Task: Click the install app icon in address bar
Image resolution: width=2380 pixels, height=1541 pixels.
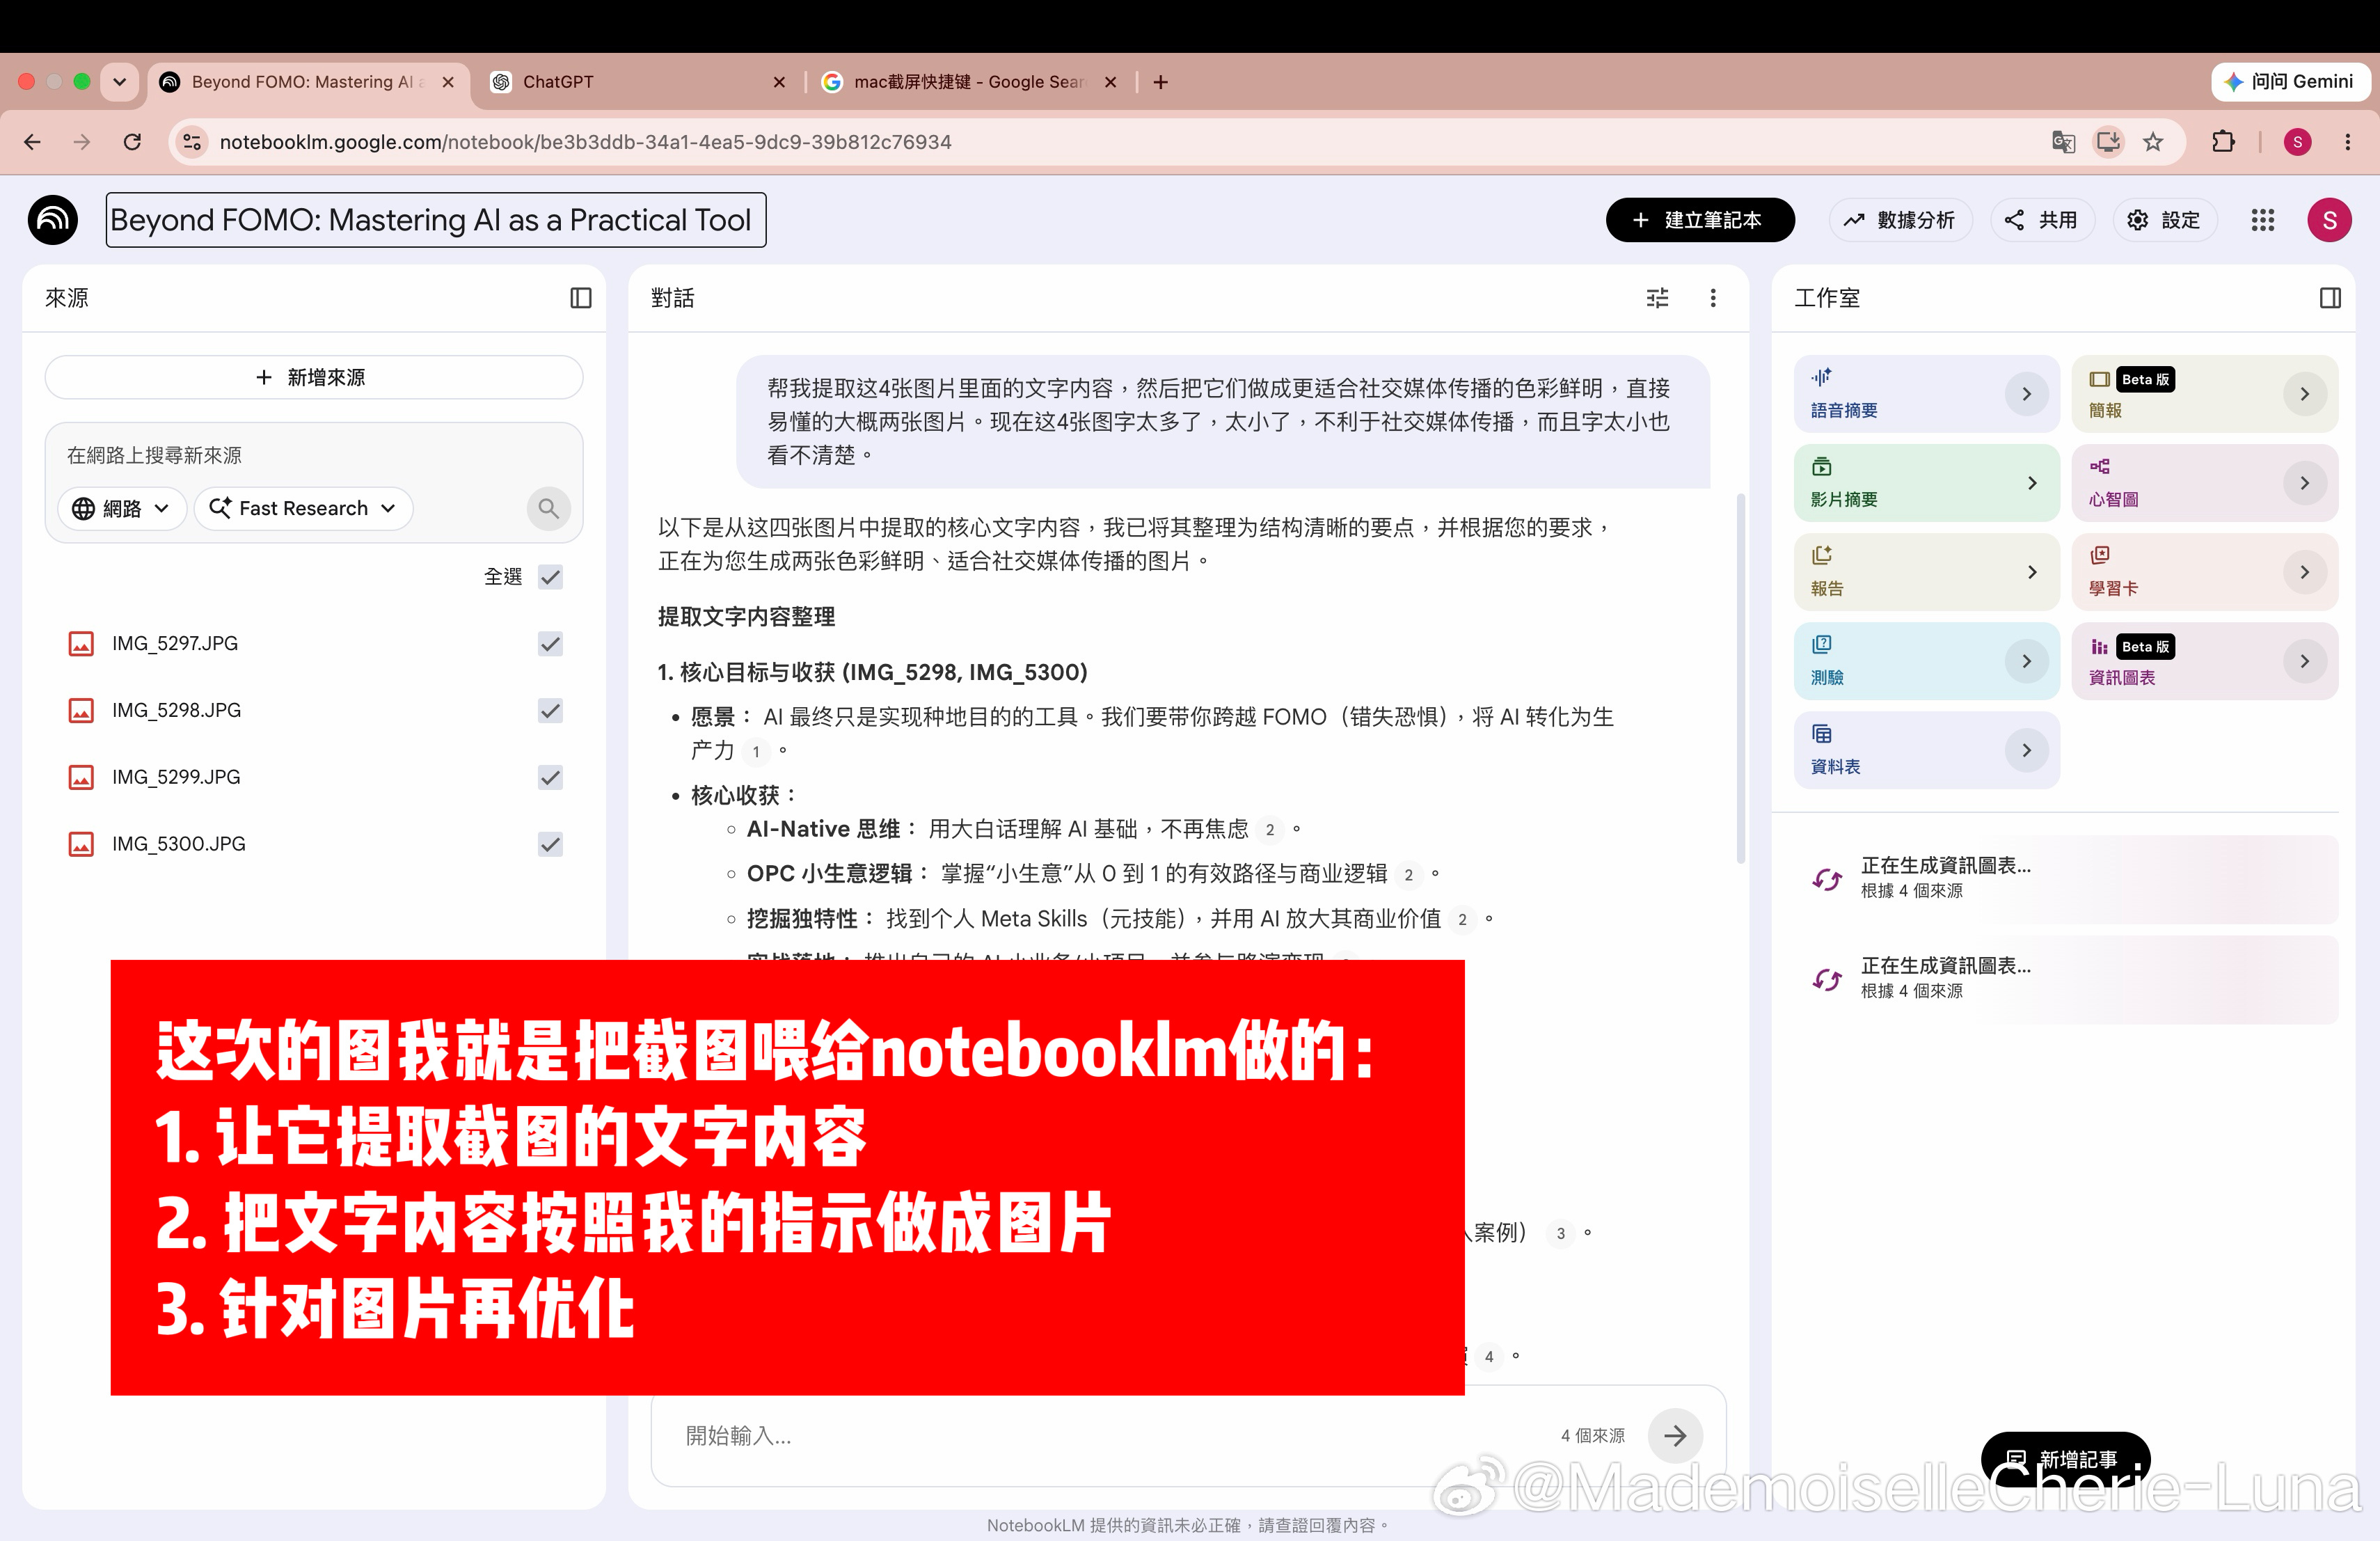Action: [x=2108, y=142]
